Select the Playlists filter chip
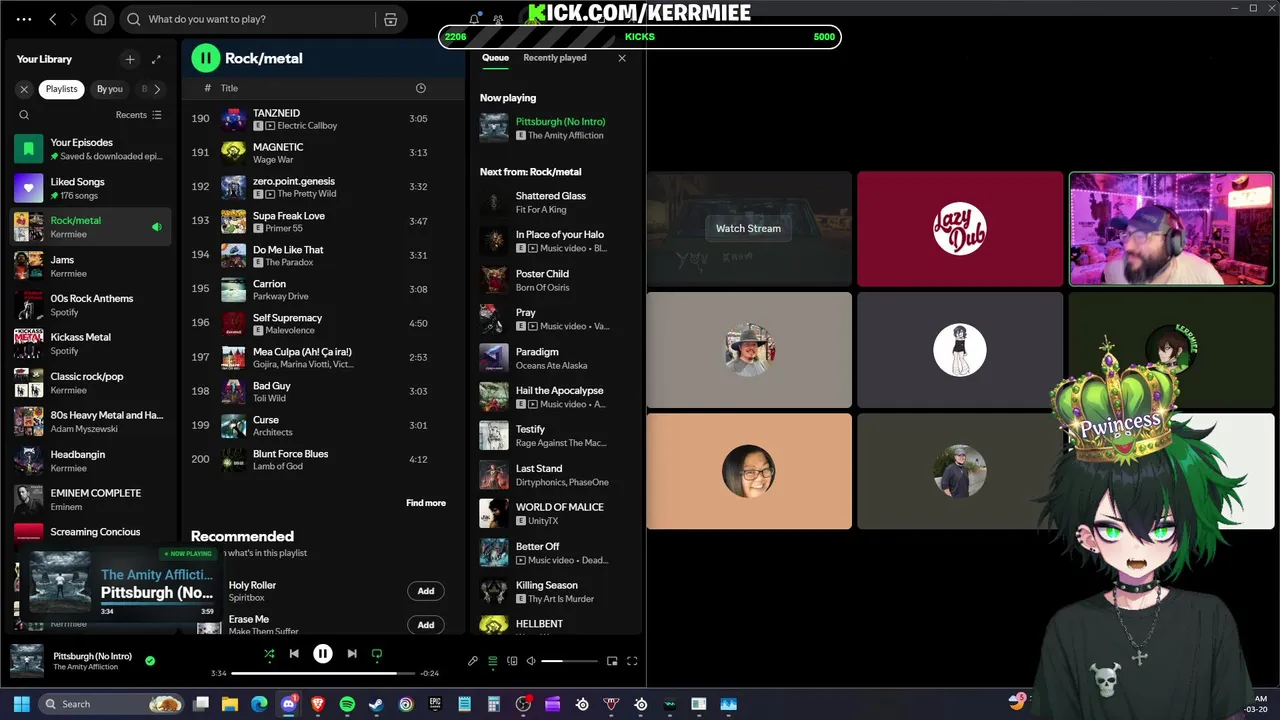The image size is (1280, 720). click(61, 89)
